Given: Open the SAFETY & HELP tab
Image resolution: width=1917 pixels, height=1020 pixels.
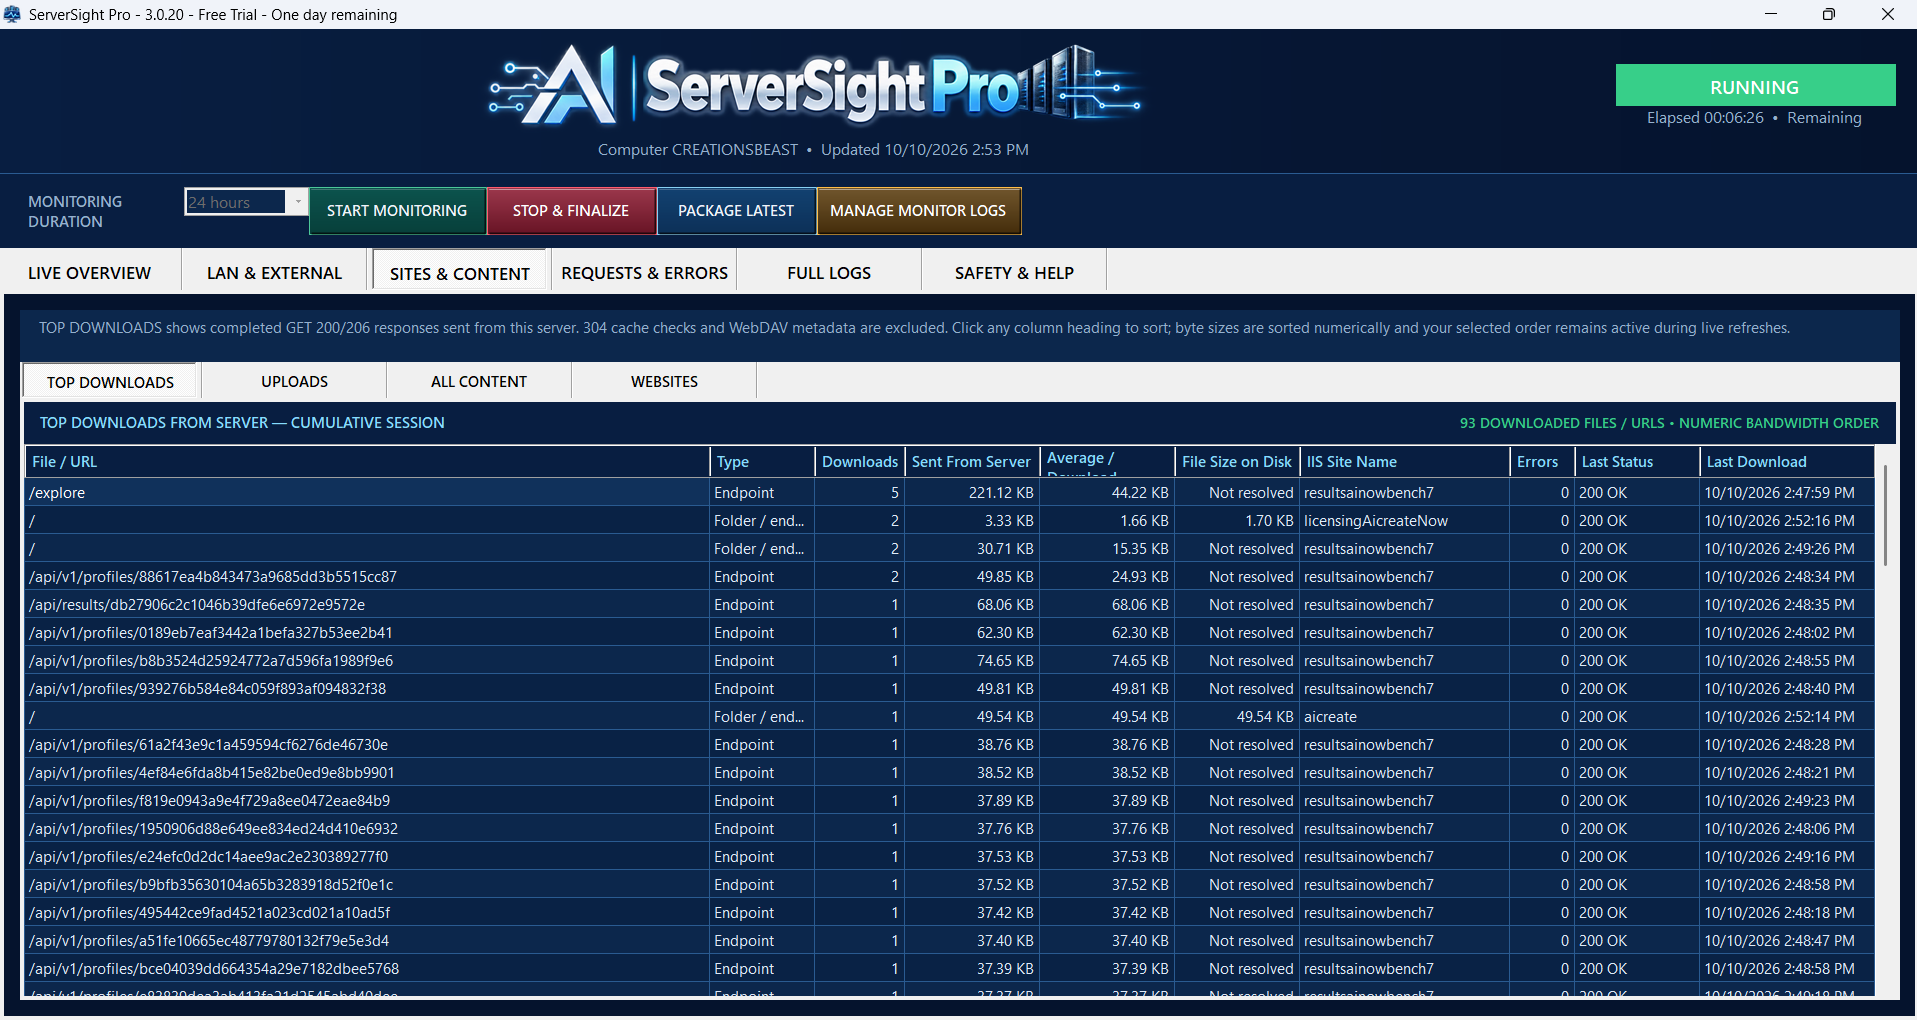Looking at the screenshot, I should click(x=1014, y=273).
